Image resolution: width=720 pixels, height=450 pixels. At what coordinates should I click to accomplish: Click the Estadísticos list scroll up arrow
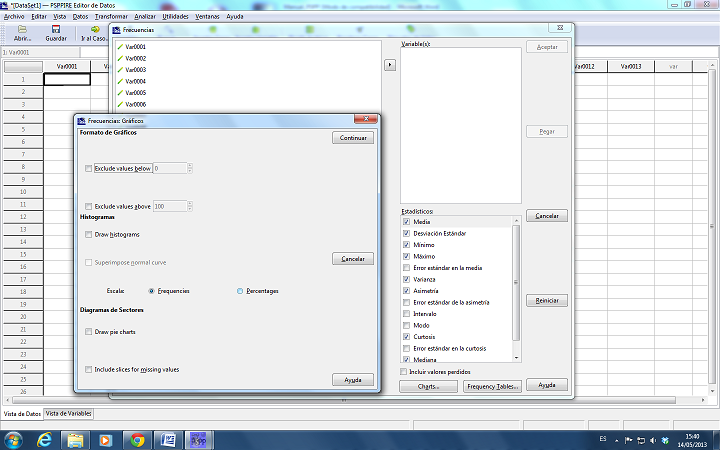pos(516,221)
